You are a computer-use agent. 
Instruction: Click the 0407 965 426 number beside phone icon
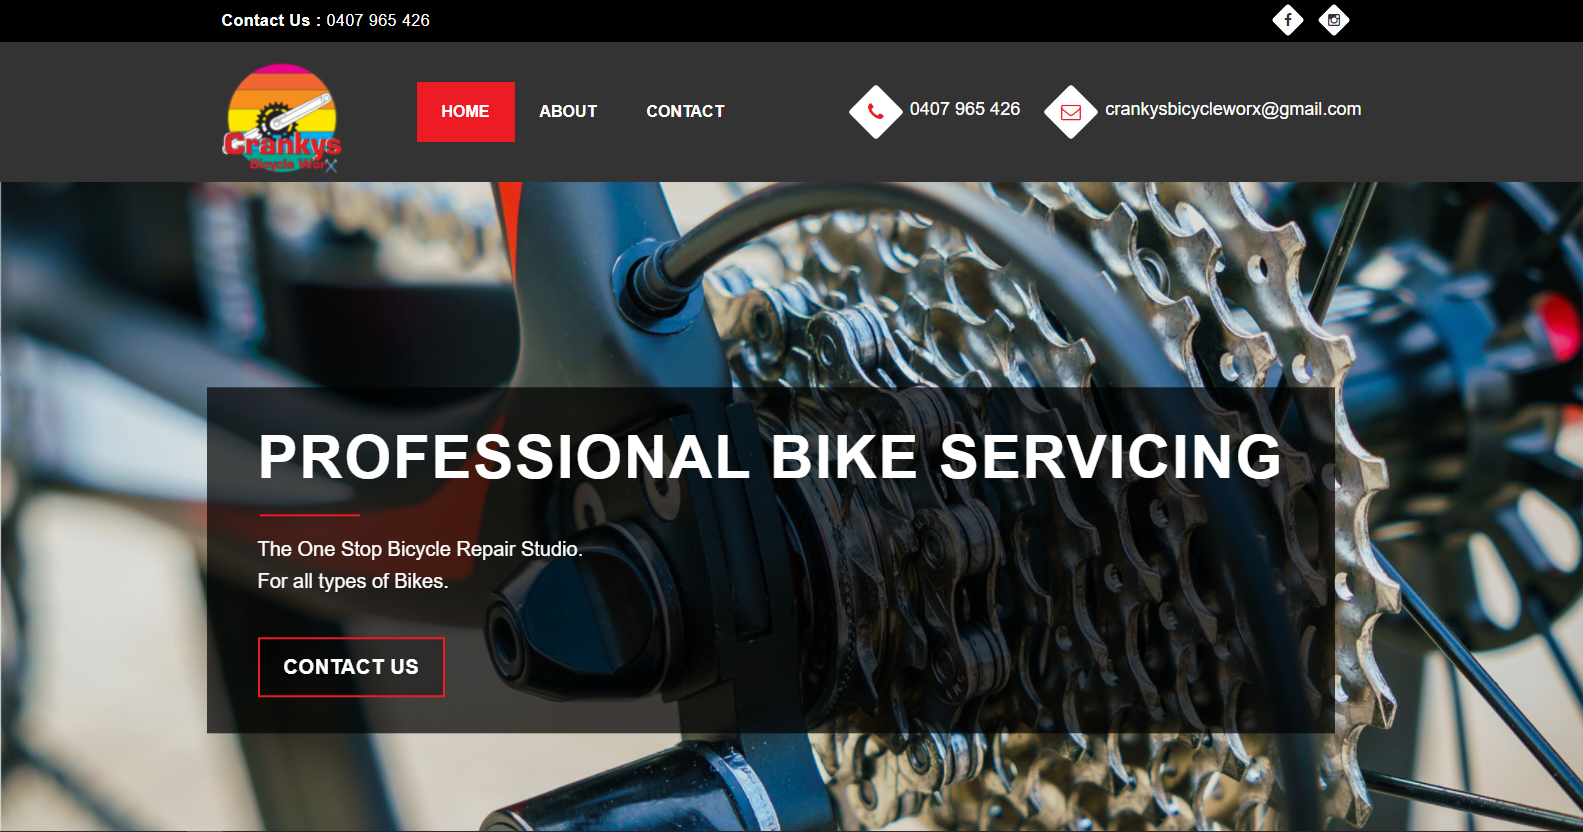[965, 109]
